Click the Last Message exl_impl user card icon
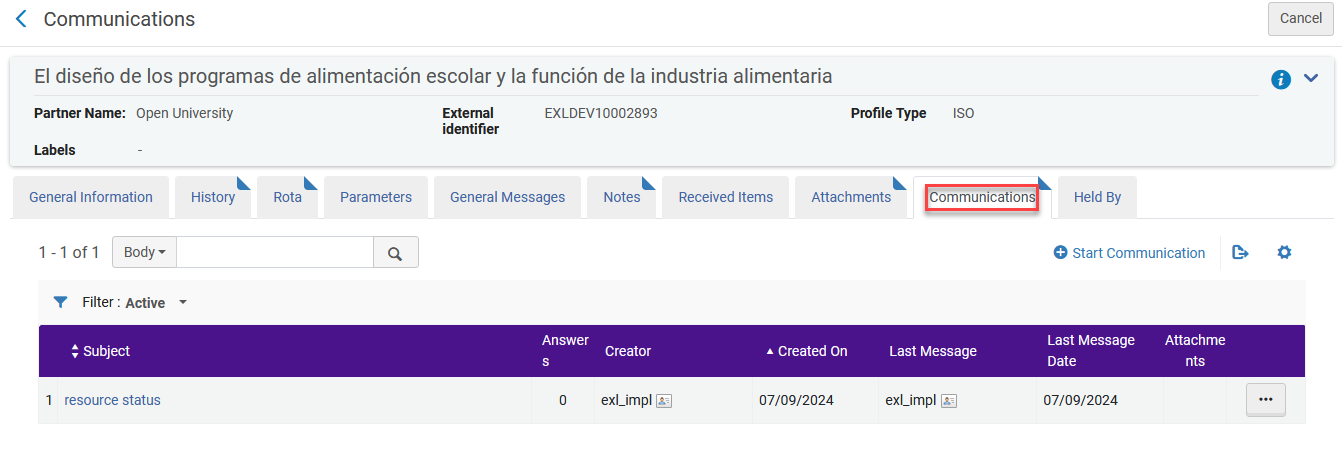1342x453 pixels. 949,401
